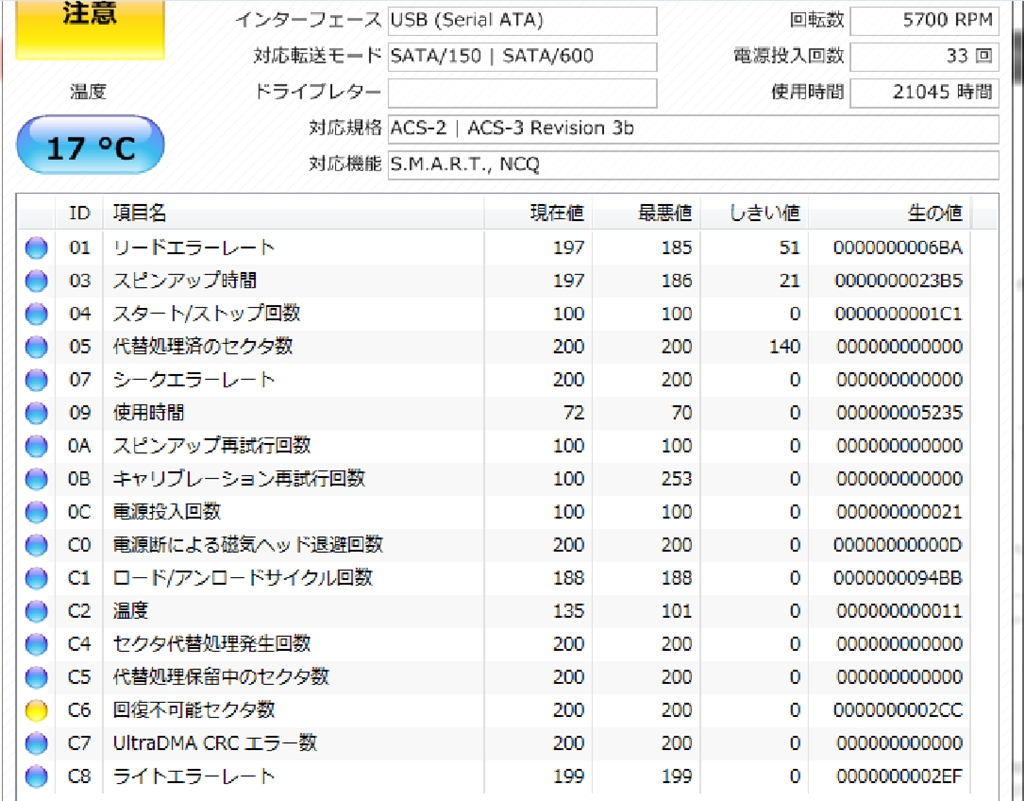1024x801 pixels.
Task: Select the 回復不可能セクタ数 attribute name
Action: (x=193, y=710)
